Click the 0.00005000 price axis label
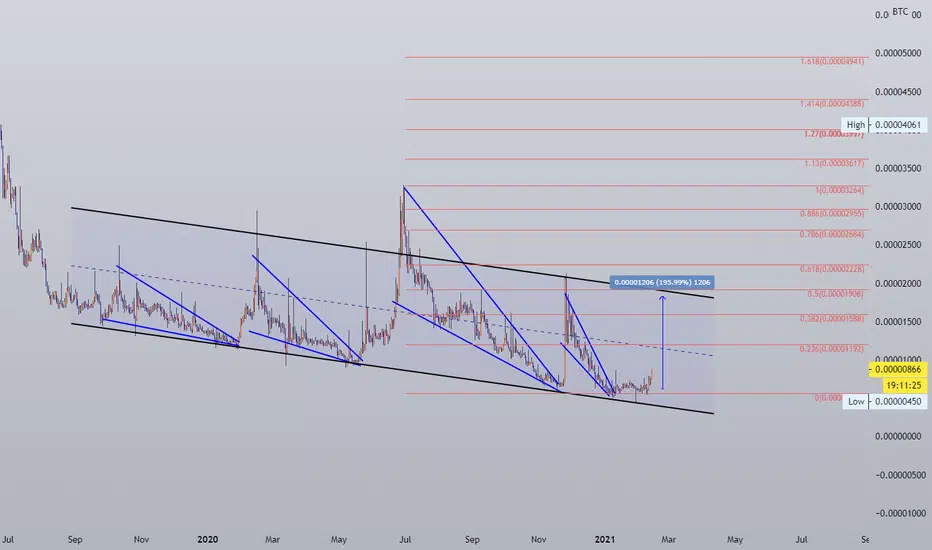The image size is (932, 550). tap(898, 54)
